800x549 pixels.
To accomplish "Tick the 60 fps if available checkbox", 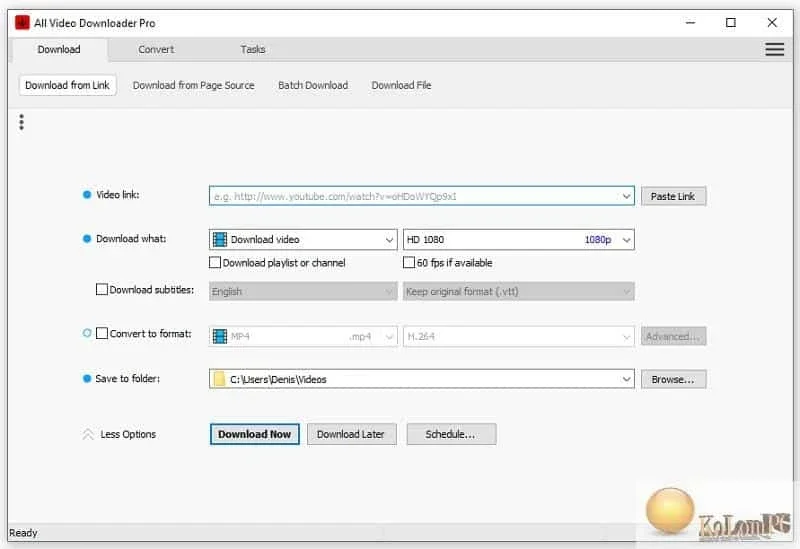I will click(x=409, y=262).
